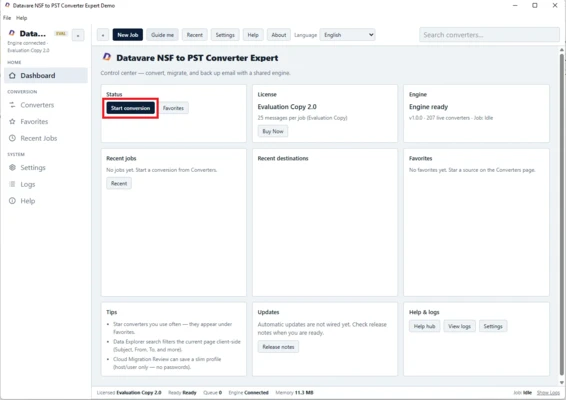
Task: Open the Help menu in menu bar
Action: pyautogui.click(x=21, y=18)
